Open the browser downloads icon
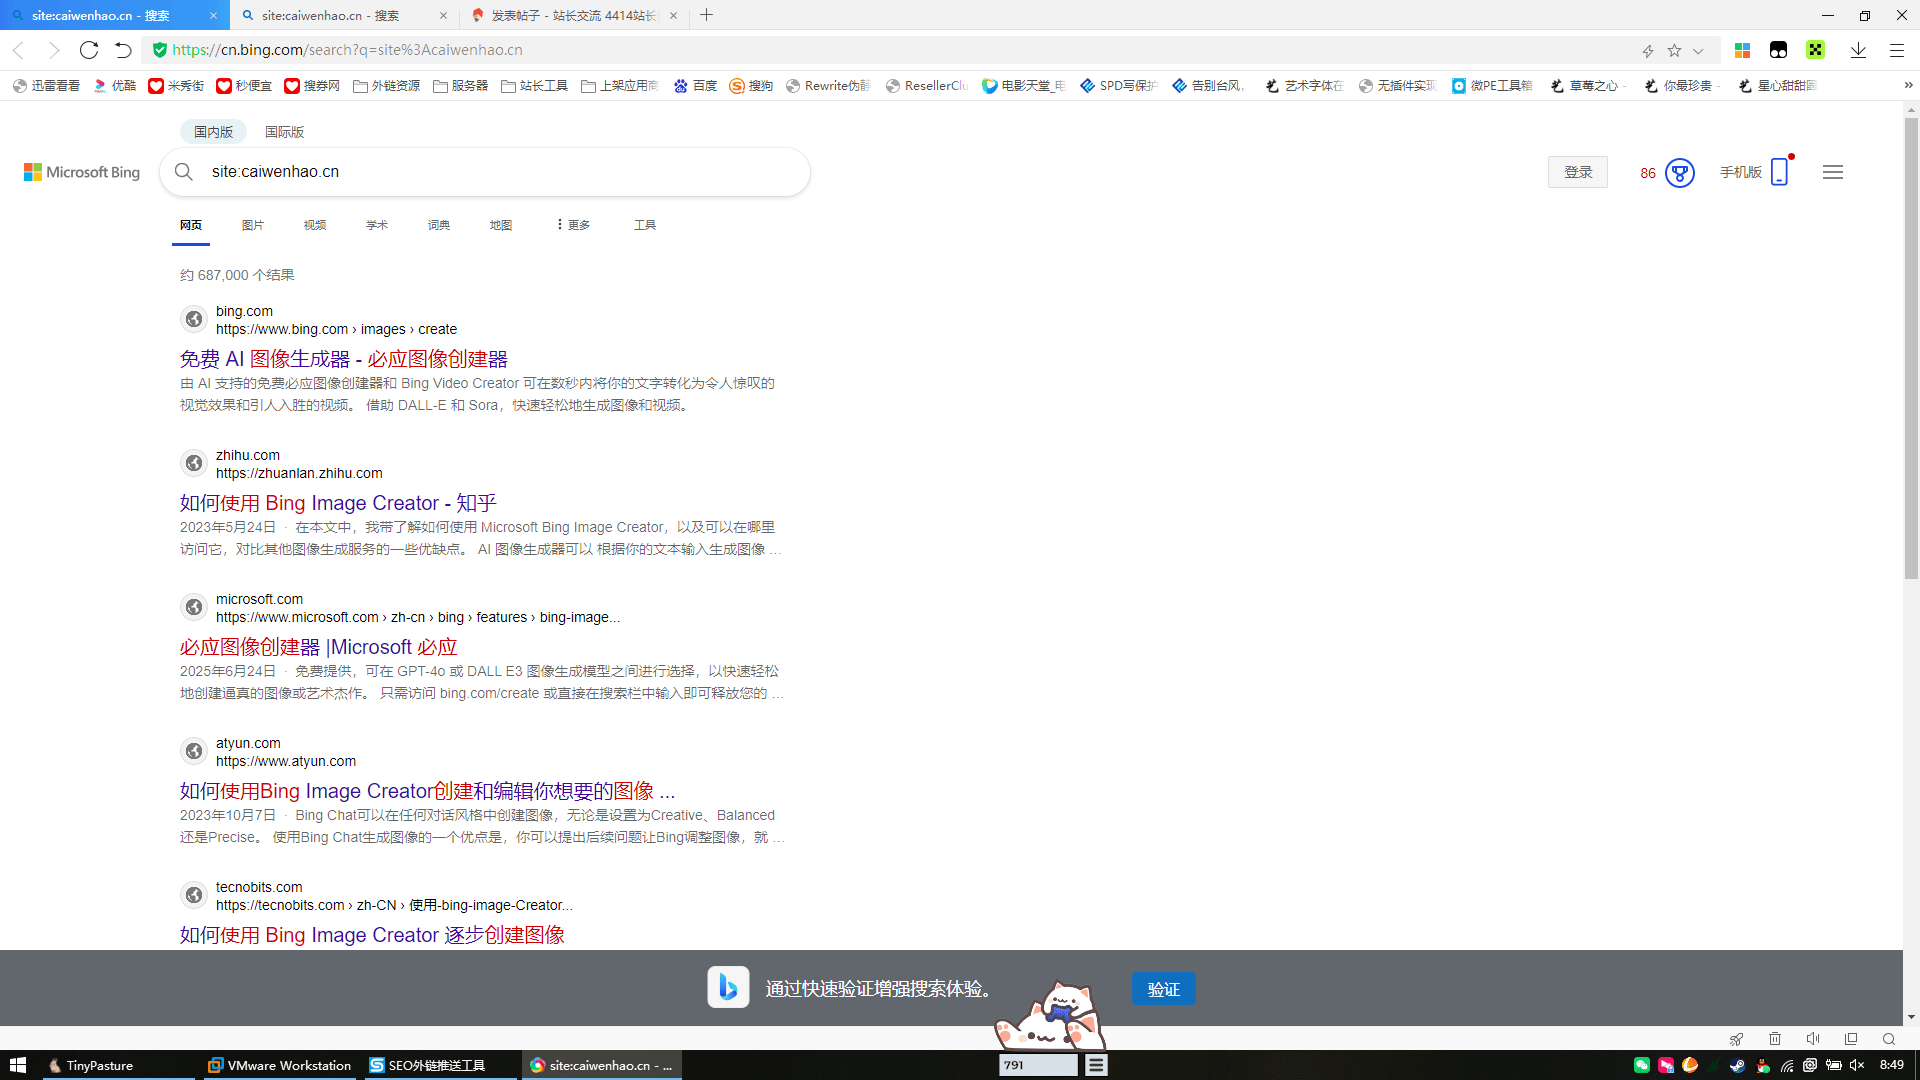The image size is (1920, 1080). (1858, 50)
